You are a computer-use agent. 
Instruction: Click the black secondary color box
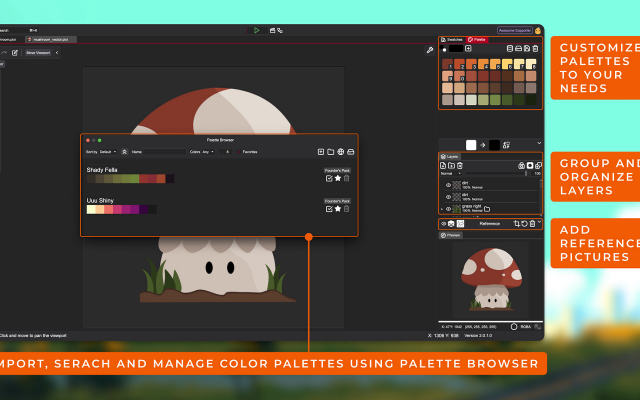pos(494,145)
